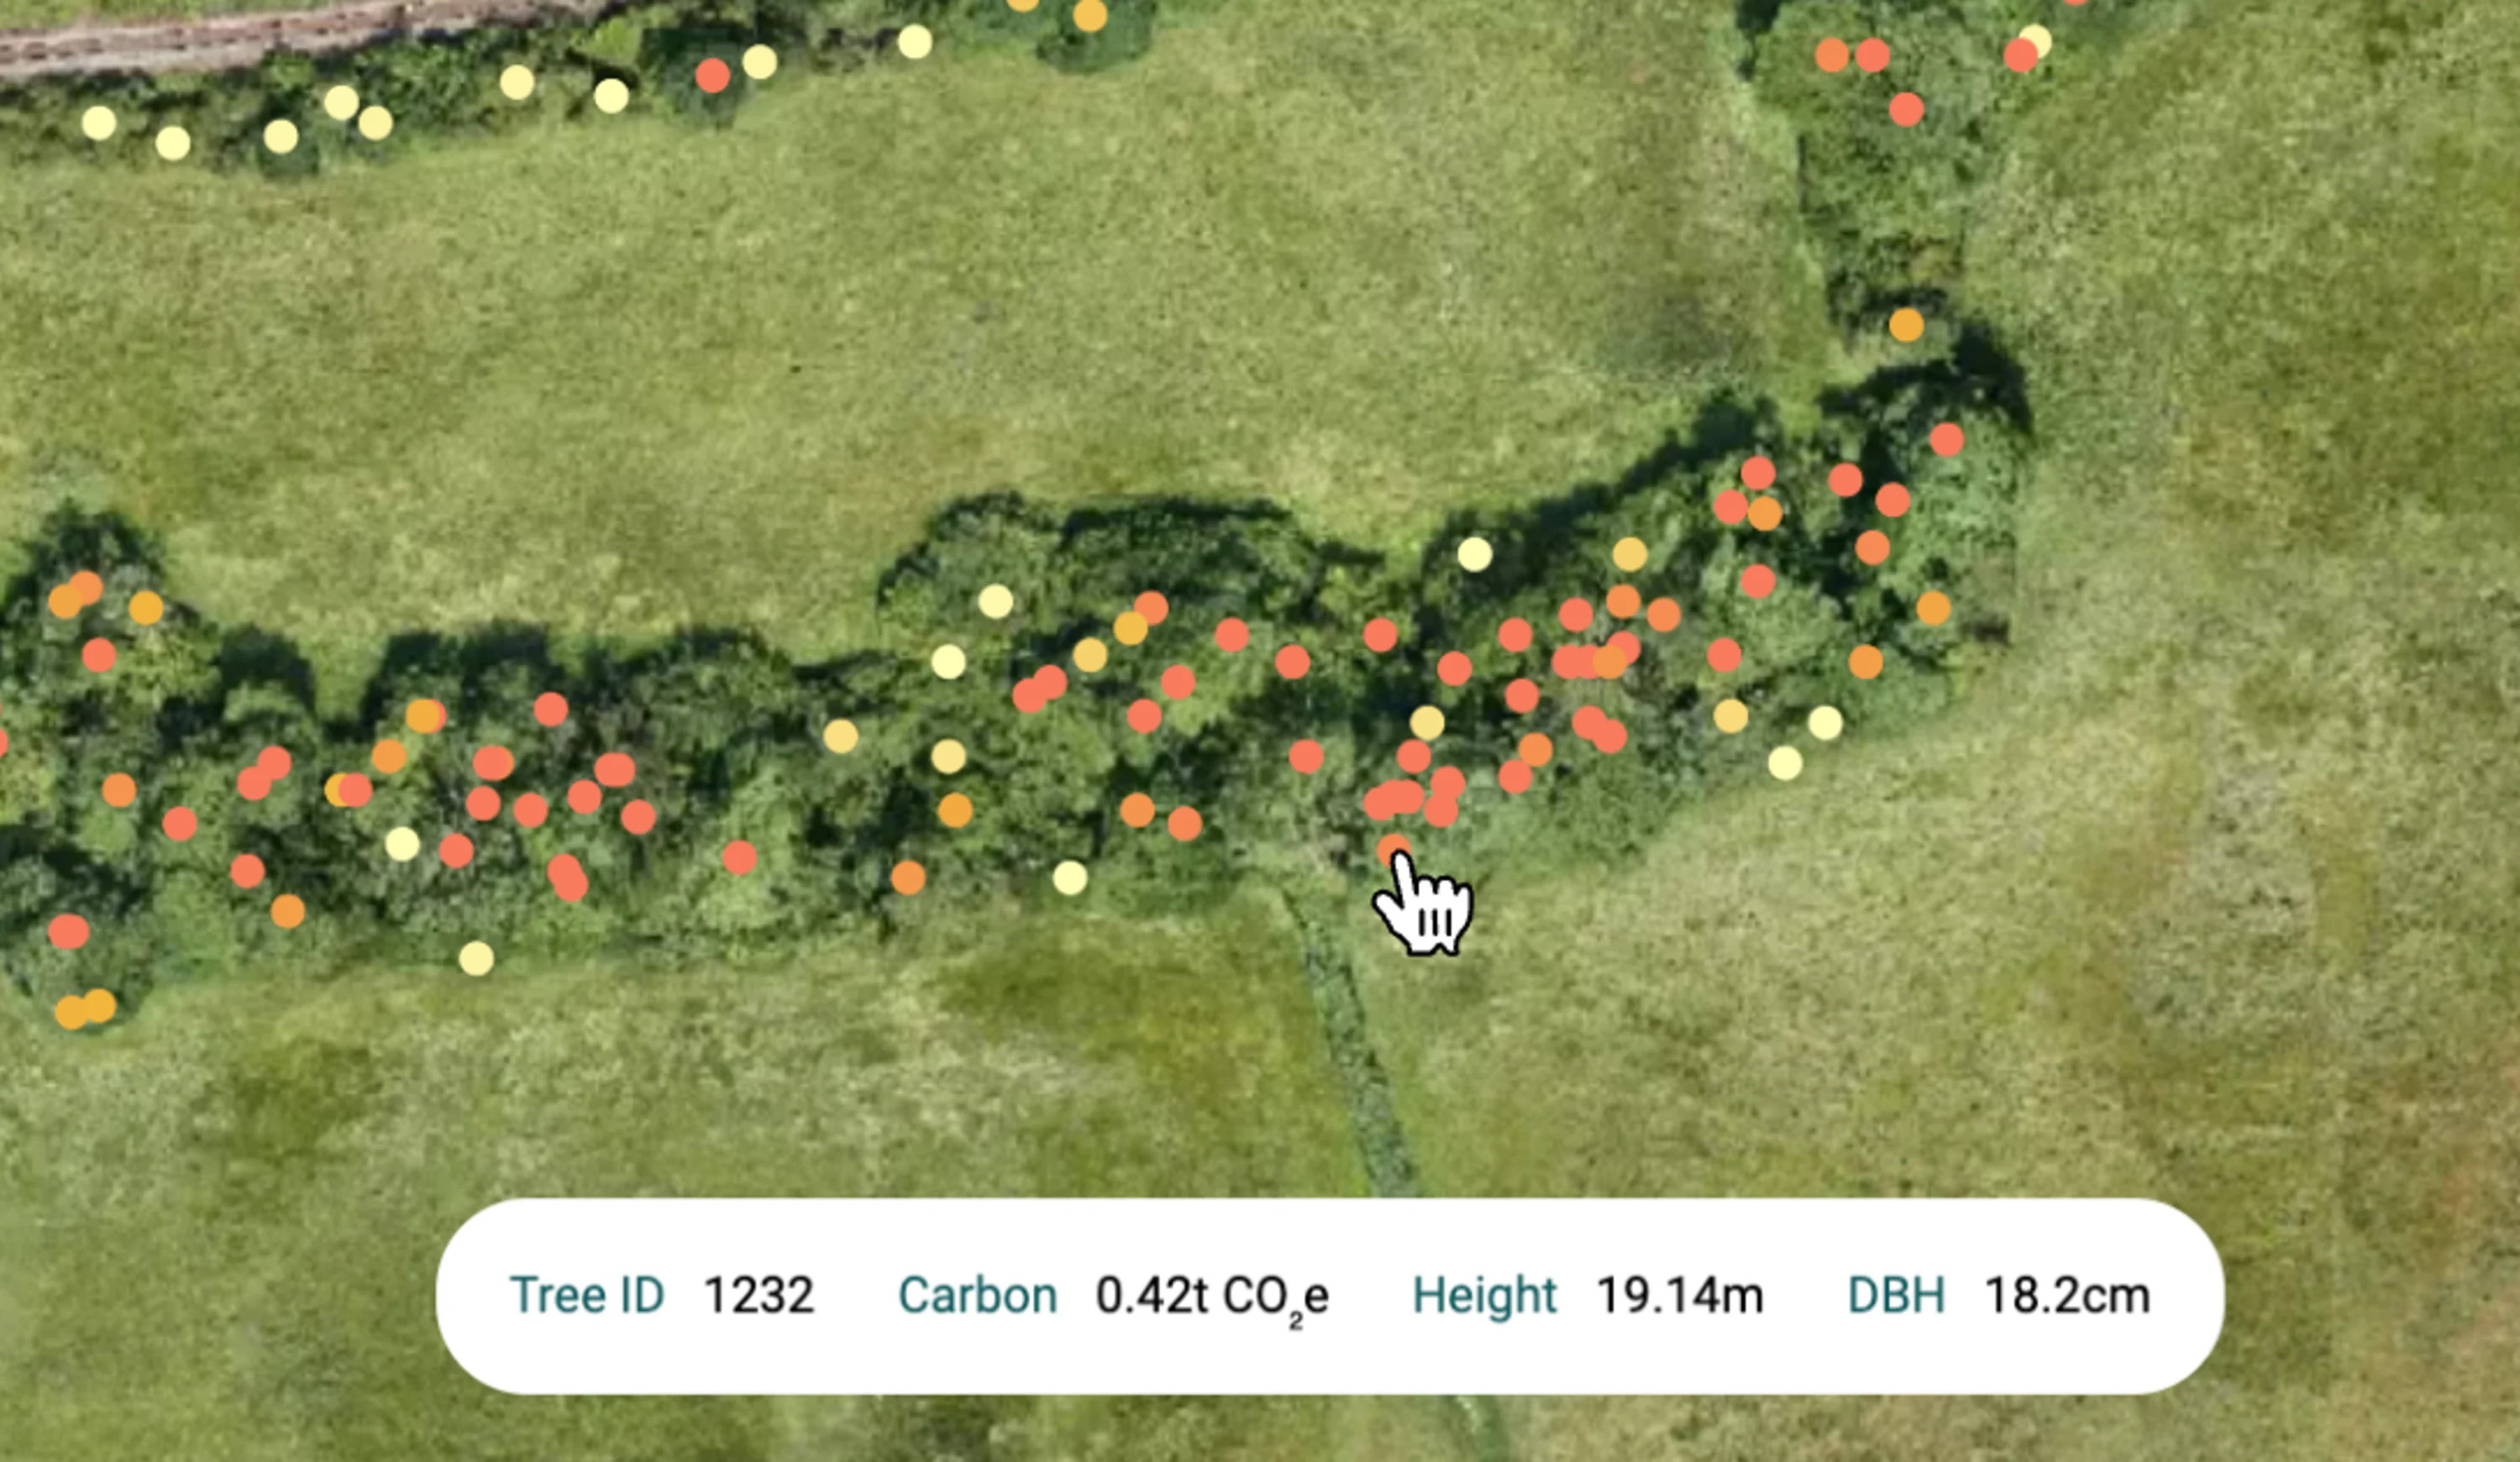The image size is (2520, 1462).
Task: Click the red oval marker at the far-left woodland edge
Action: pyautogui.click(x=68, y=931)
